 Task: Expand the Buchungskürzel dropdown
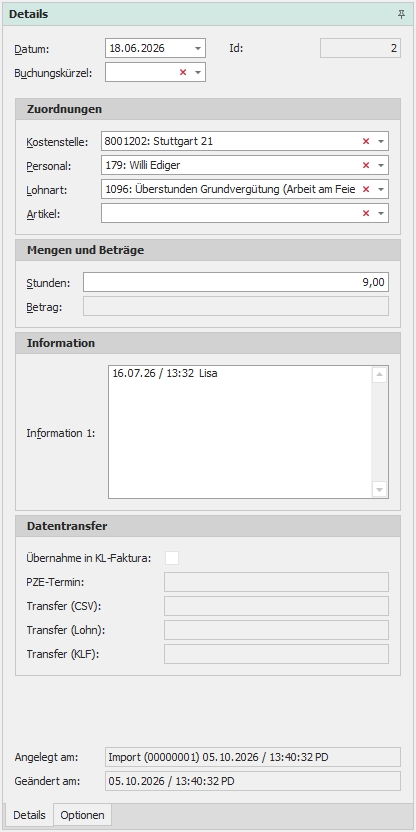[x=198, y=72]
